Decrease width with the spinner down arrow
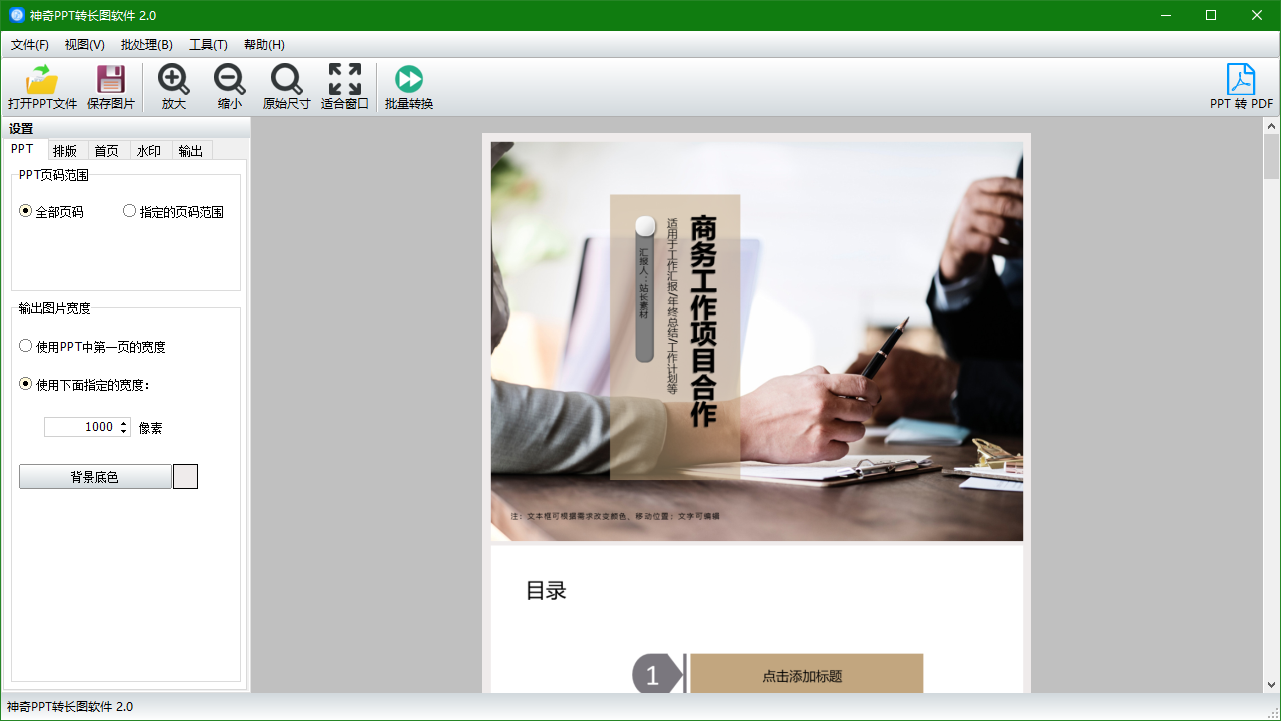Image resolution: width=1281 pixels, height=721 pixels. pos(124,431)
